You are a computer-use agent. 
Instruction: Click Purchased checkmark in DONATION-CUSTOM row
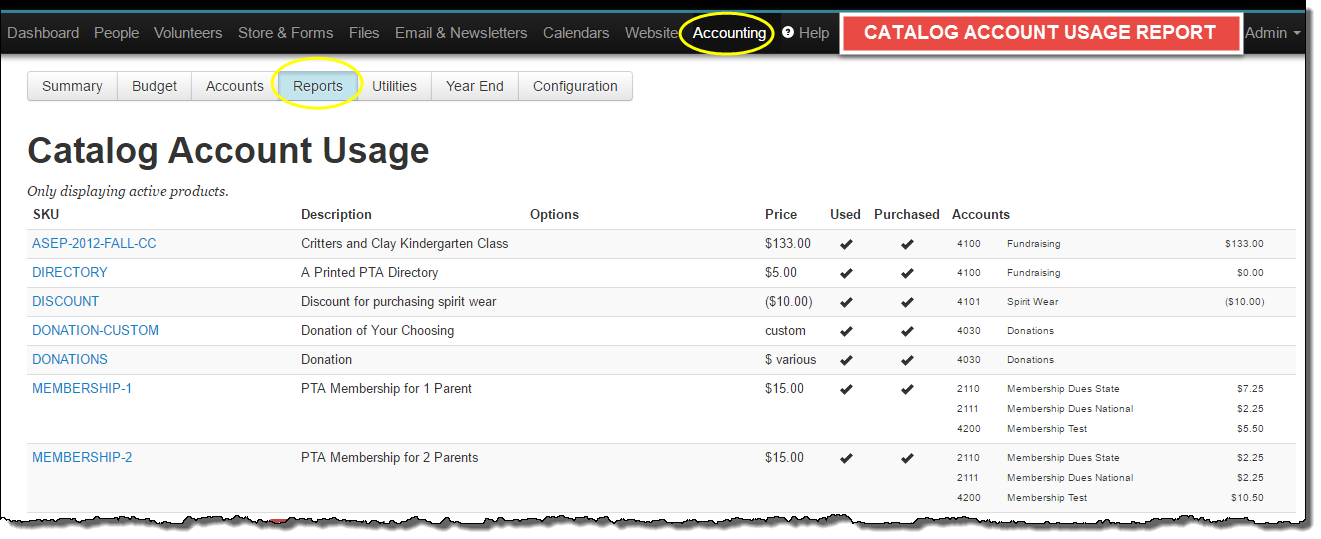907,331
